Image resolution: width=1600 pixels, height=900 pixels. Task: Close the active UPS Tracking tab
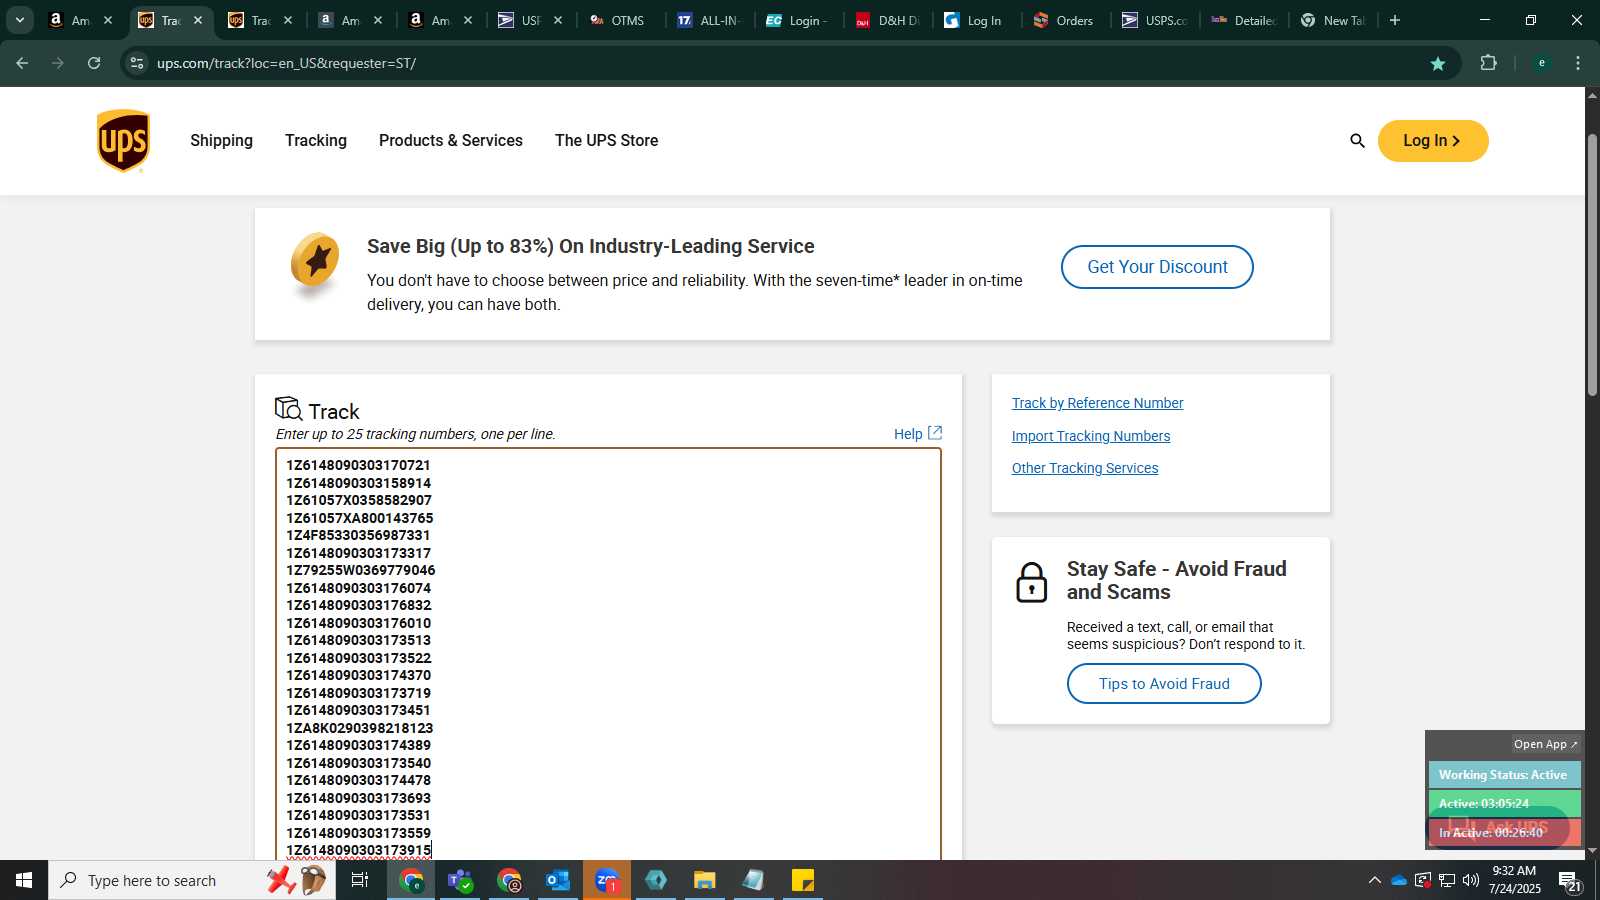point(198,20)
